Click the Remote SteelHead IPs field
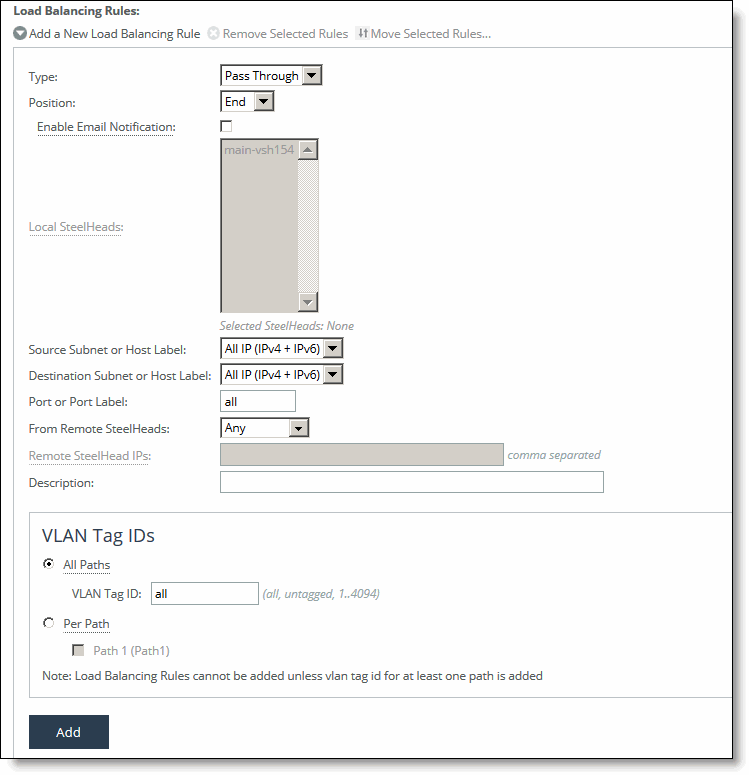The height and width of the screenshot is (775, 749). tap(362, 455)
